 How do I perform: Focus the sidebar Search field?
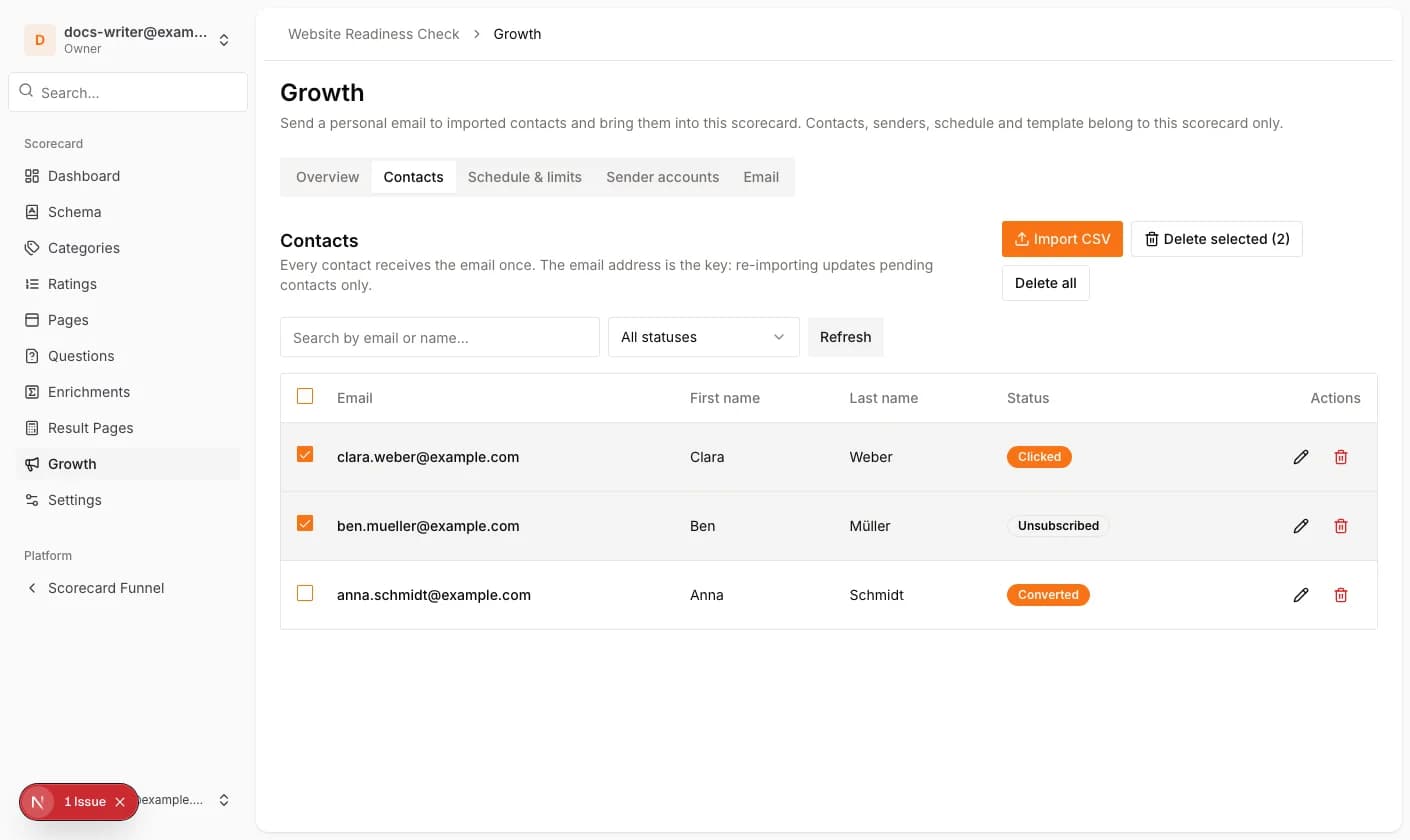point(128,92)
